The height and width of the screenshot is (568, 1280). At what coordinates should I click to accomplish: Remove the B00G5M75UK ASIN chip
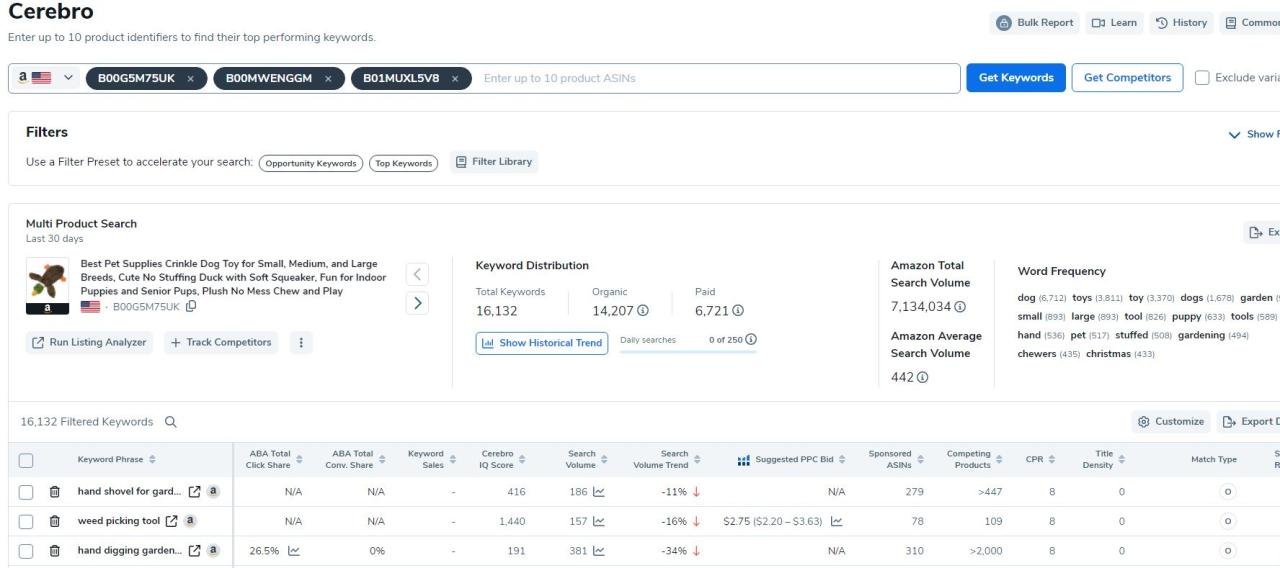click(x=190, y=78)
